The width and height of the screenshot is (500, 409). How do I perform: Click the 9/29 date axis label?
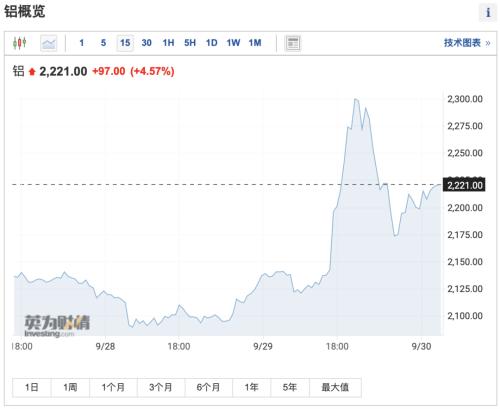263,346
